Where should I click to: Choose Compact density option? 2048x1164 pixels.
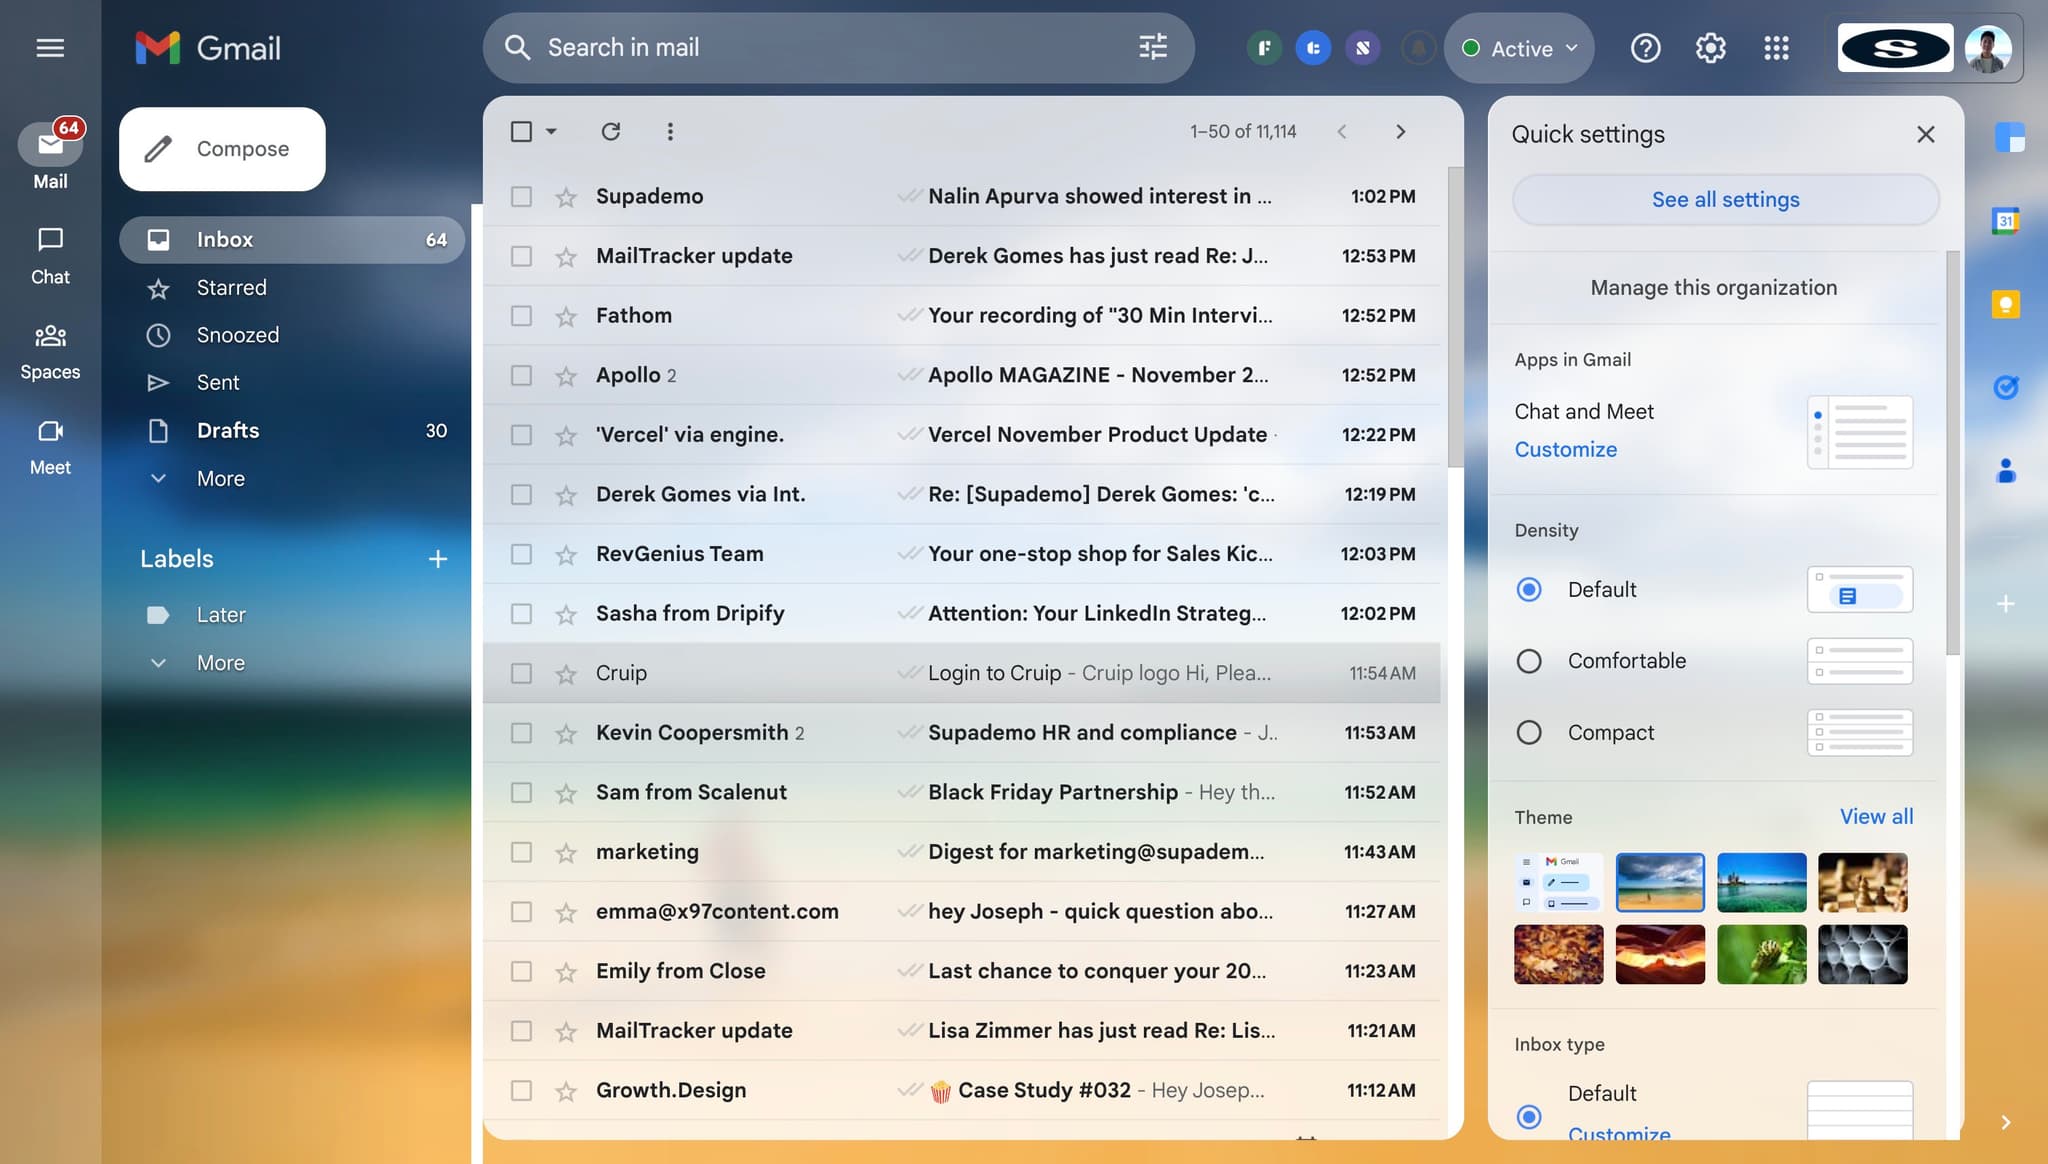(x=1529, y=733)
